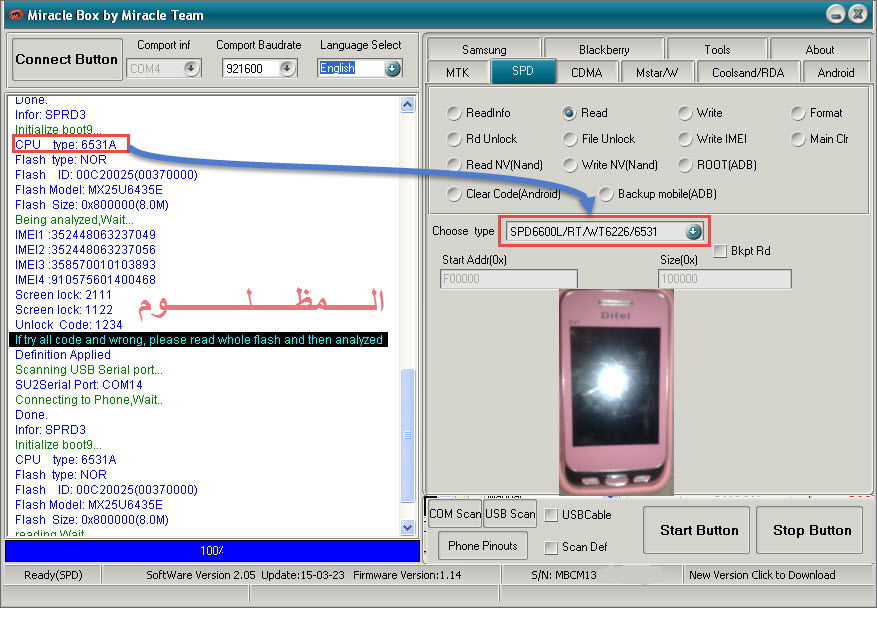The width and height of the screenshot is (877, 636).
Task: Click the log scrollbar up arrow
Action: coord(408,105)
